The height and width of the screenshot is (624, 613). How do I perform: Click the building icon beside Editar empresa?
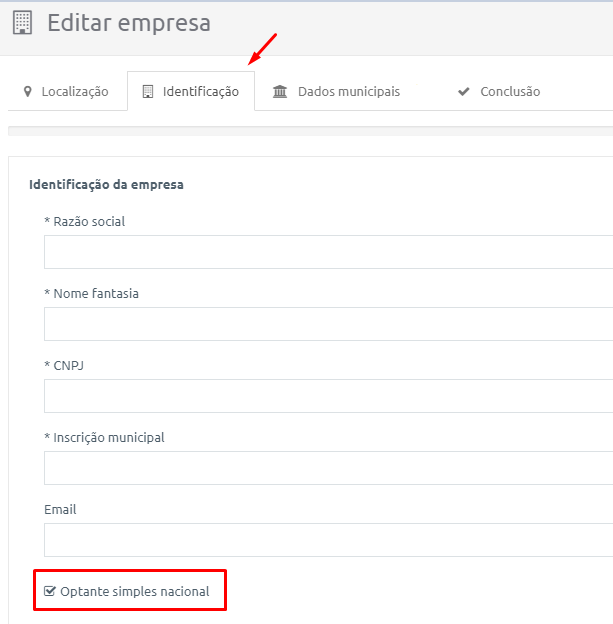pos(22,23)
